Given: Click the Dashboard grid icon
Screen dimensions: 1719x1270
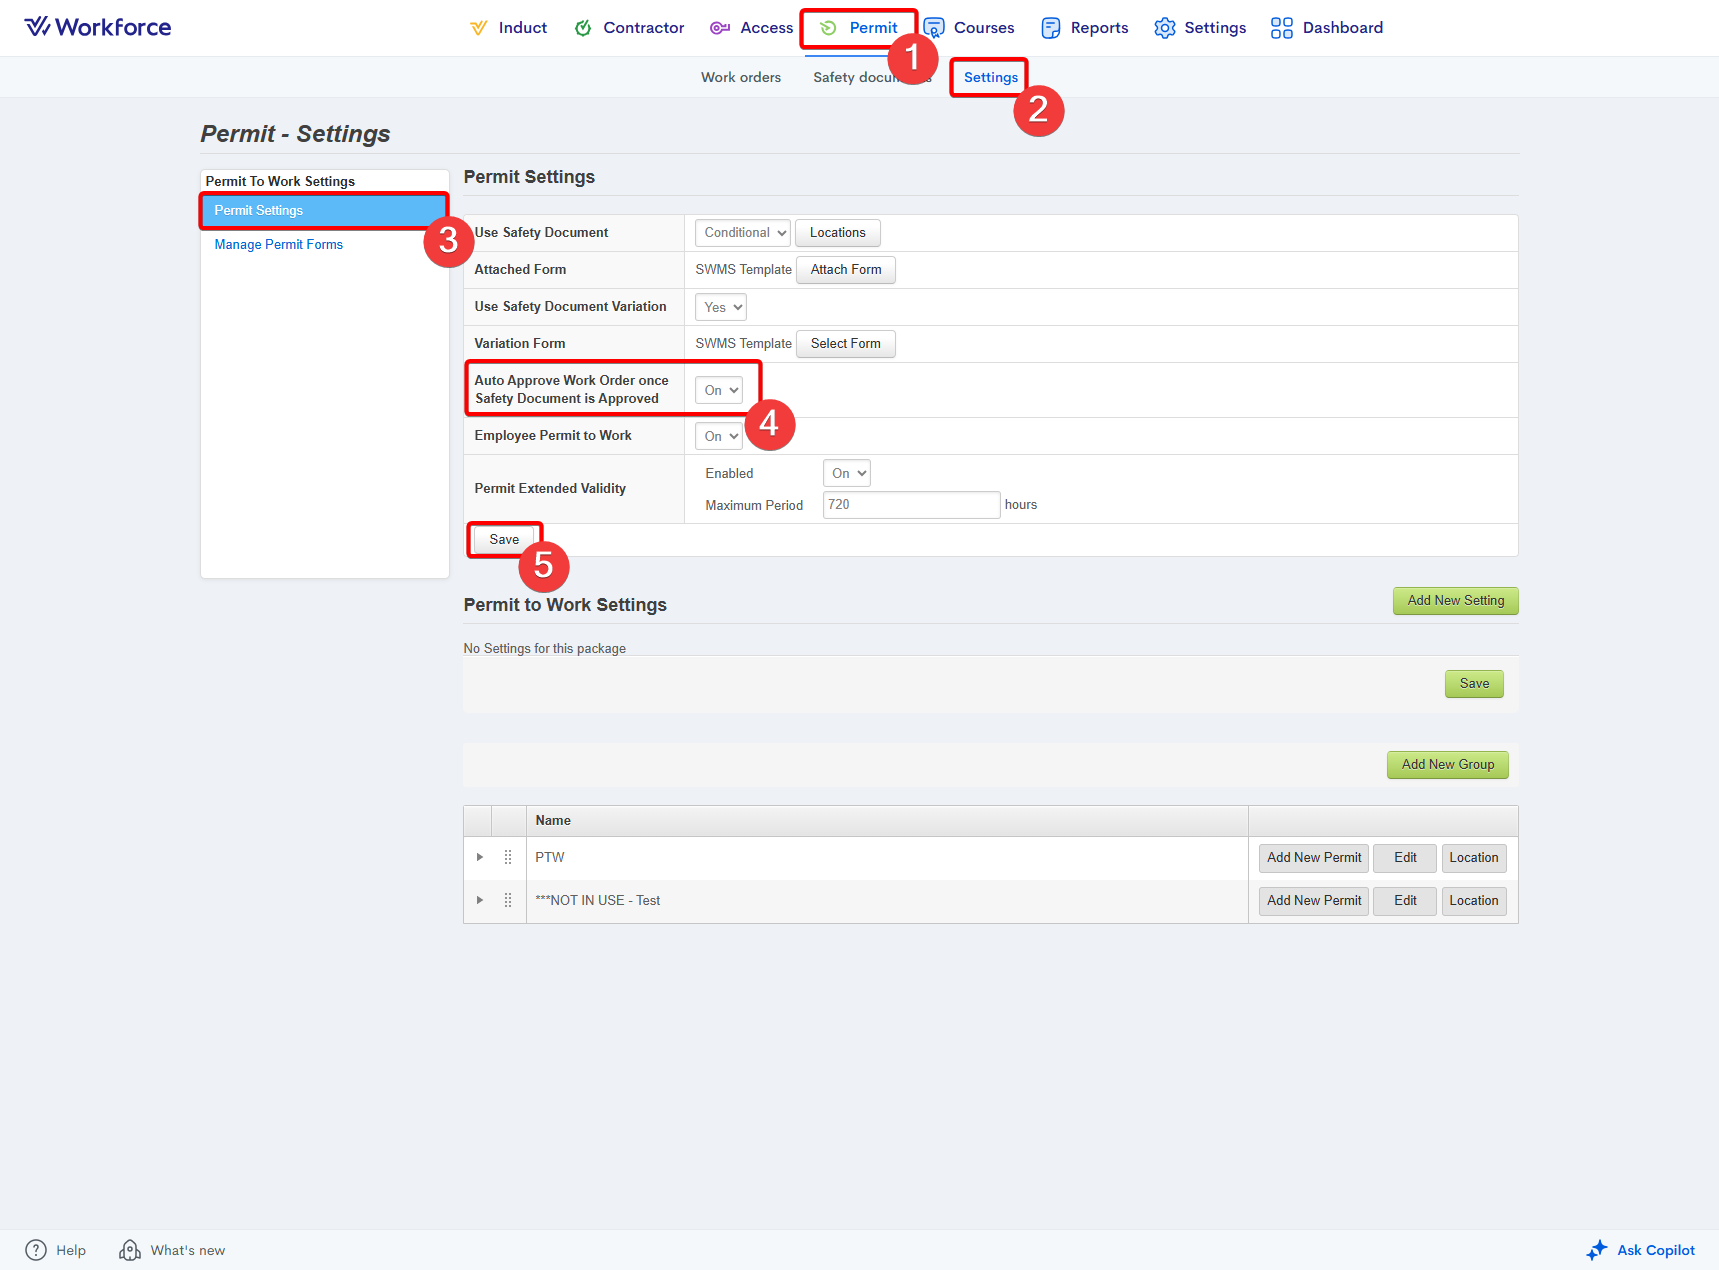Looking at the screenshot, I should pyautogui.click(x=1281, y=28).
